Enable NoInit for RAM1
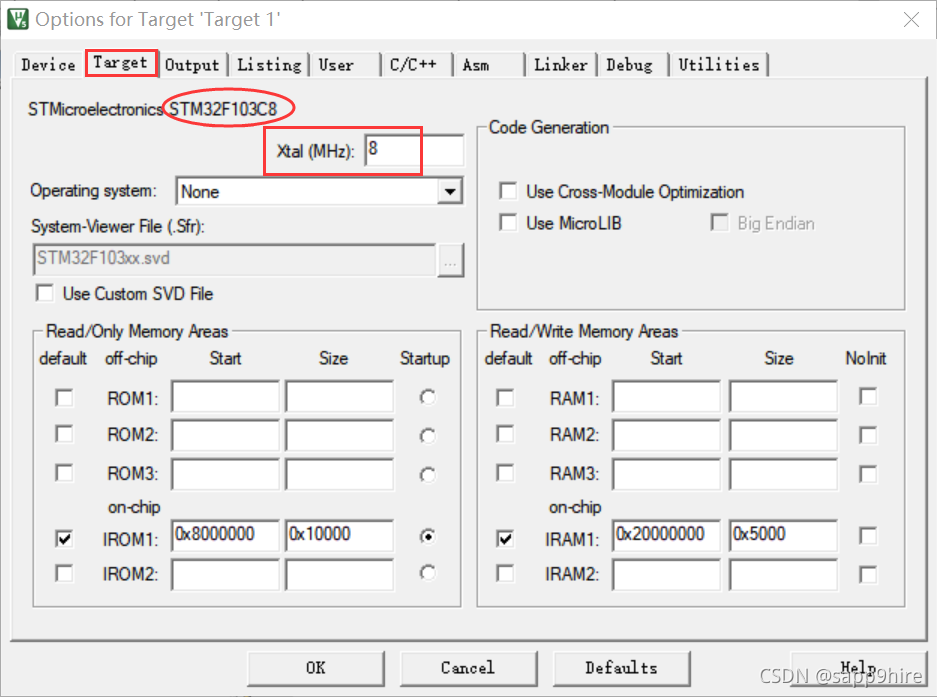 [x=868, y=396]
